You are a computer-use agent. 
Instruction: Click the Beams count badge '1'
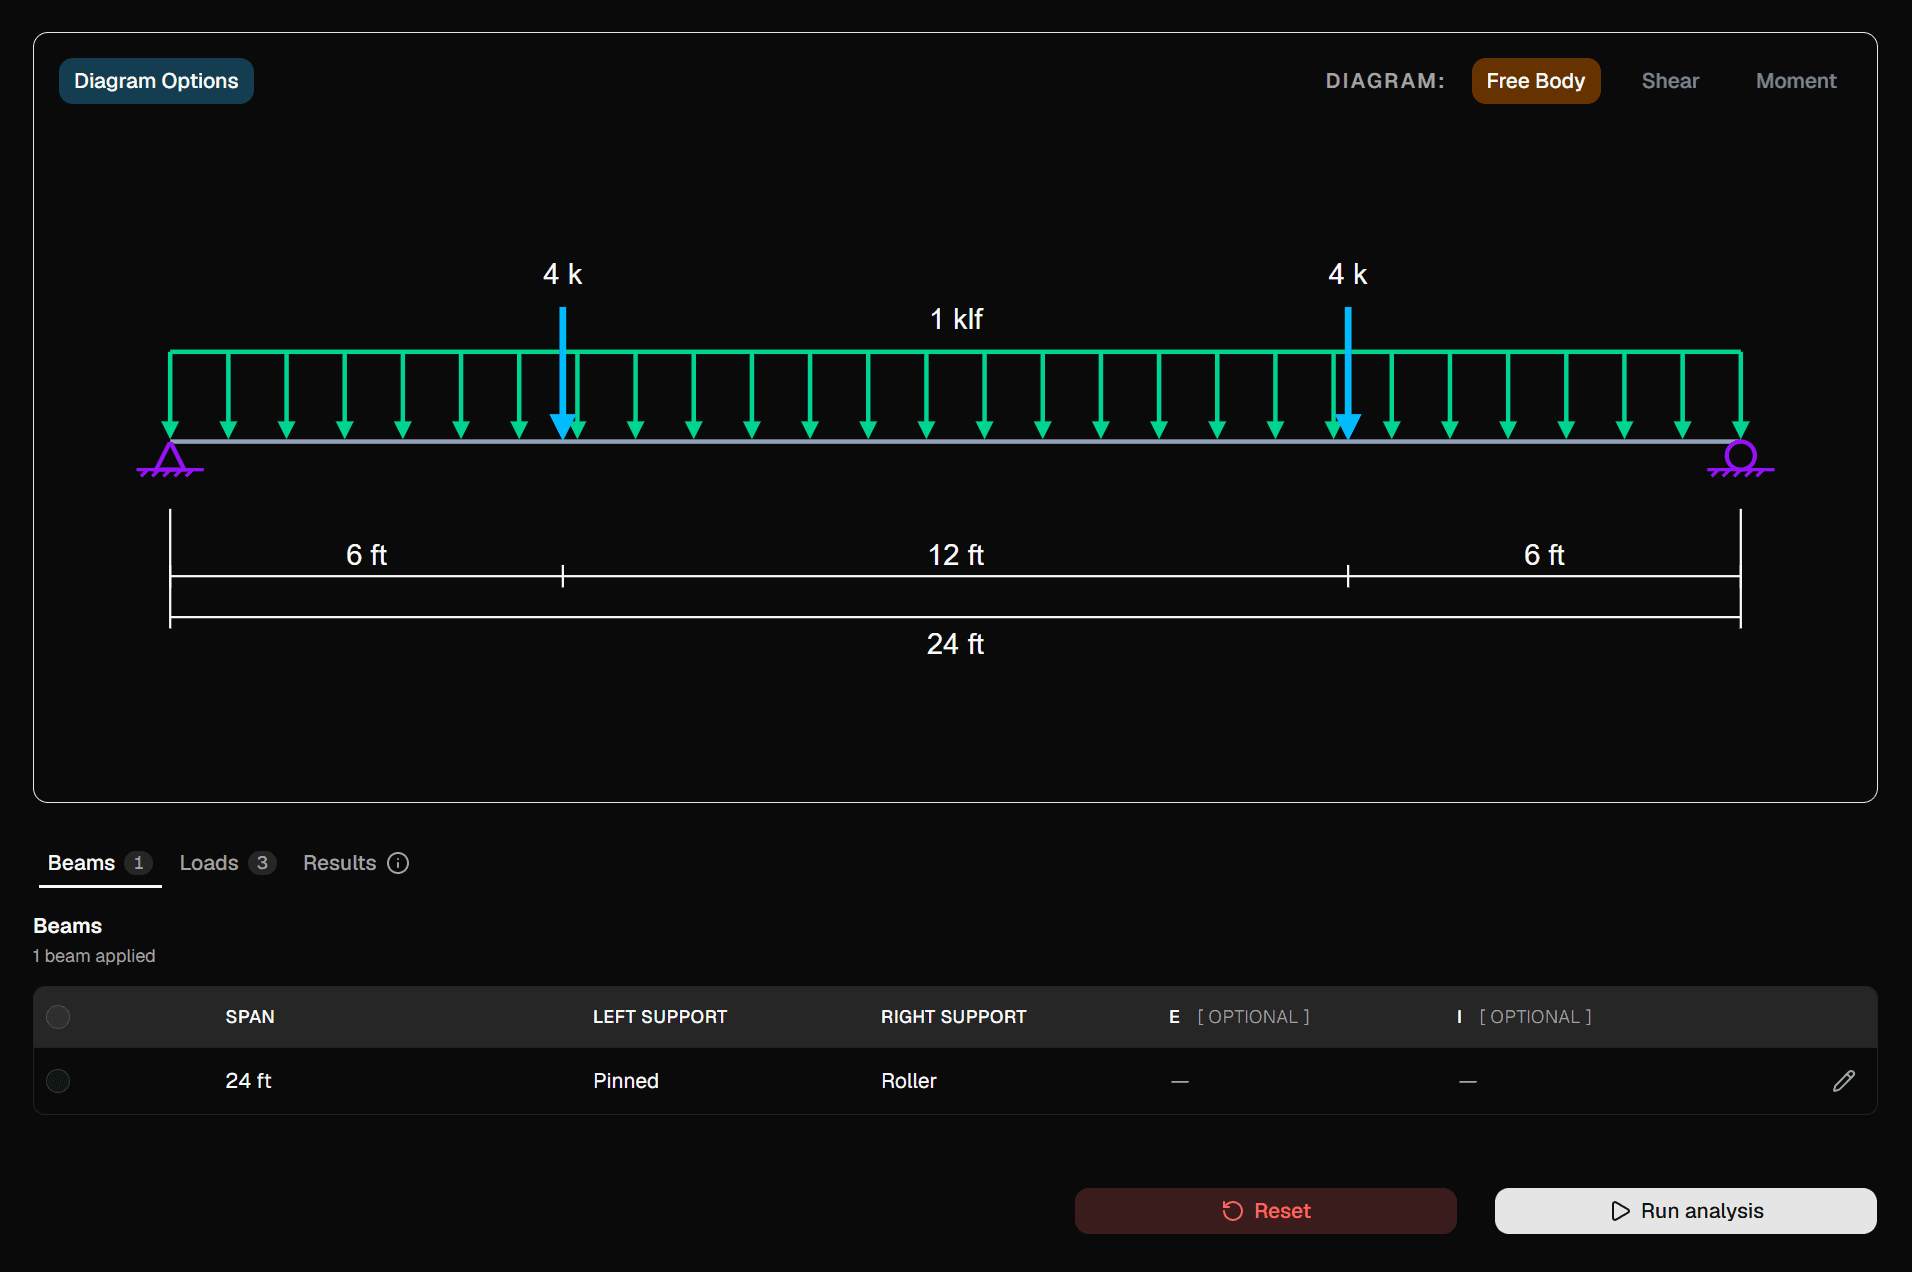(x=138, y=863)
